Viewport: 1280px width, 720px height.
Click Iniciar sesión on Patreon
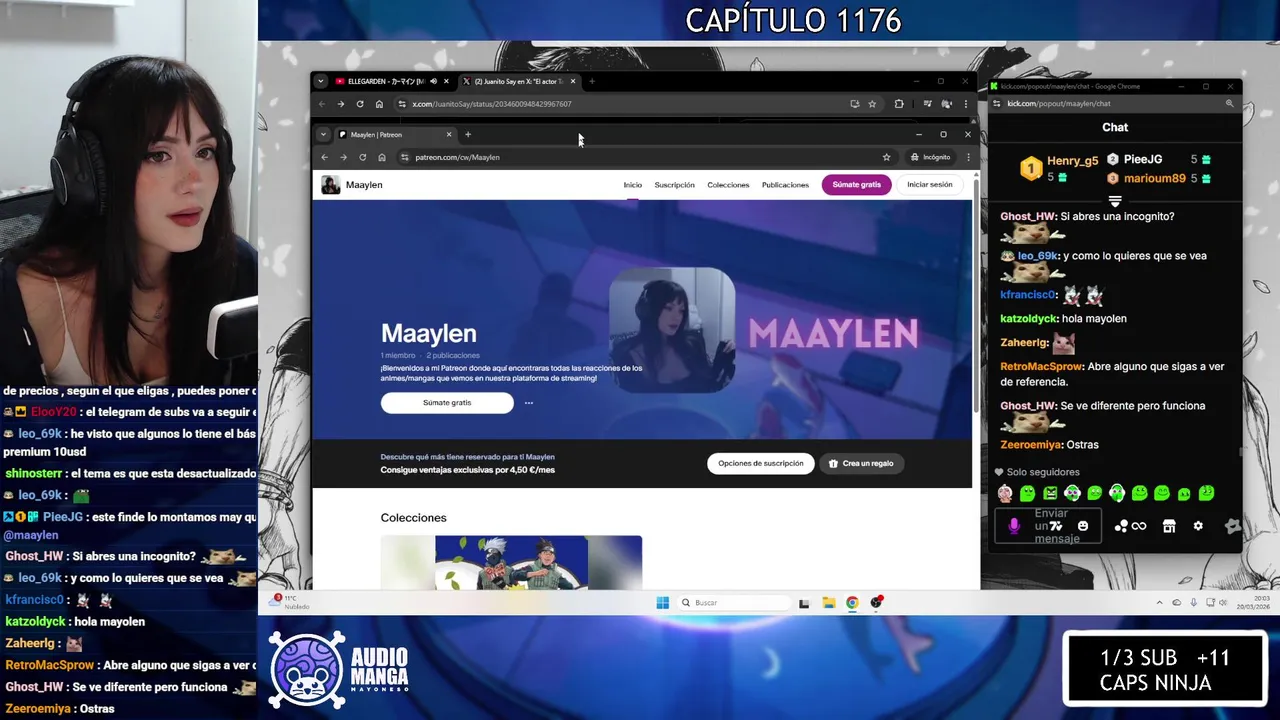930,185
